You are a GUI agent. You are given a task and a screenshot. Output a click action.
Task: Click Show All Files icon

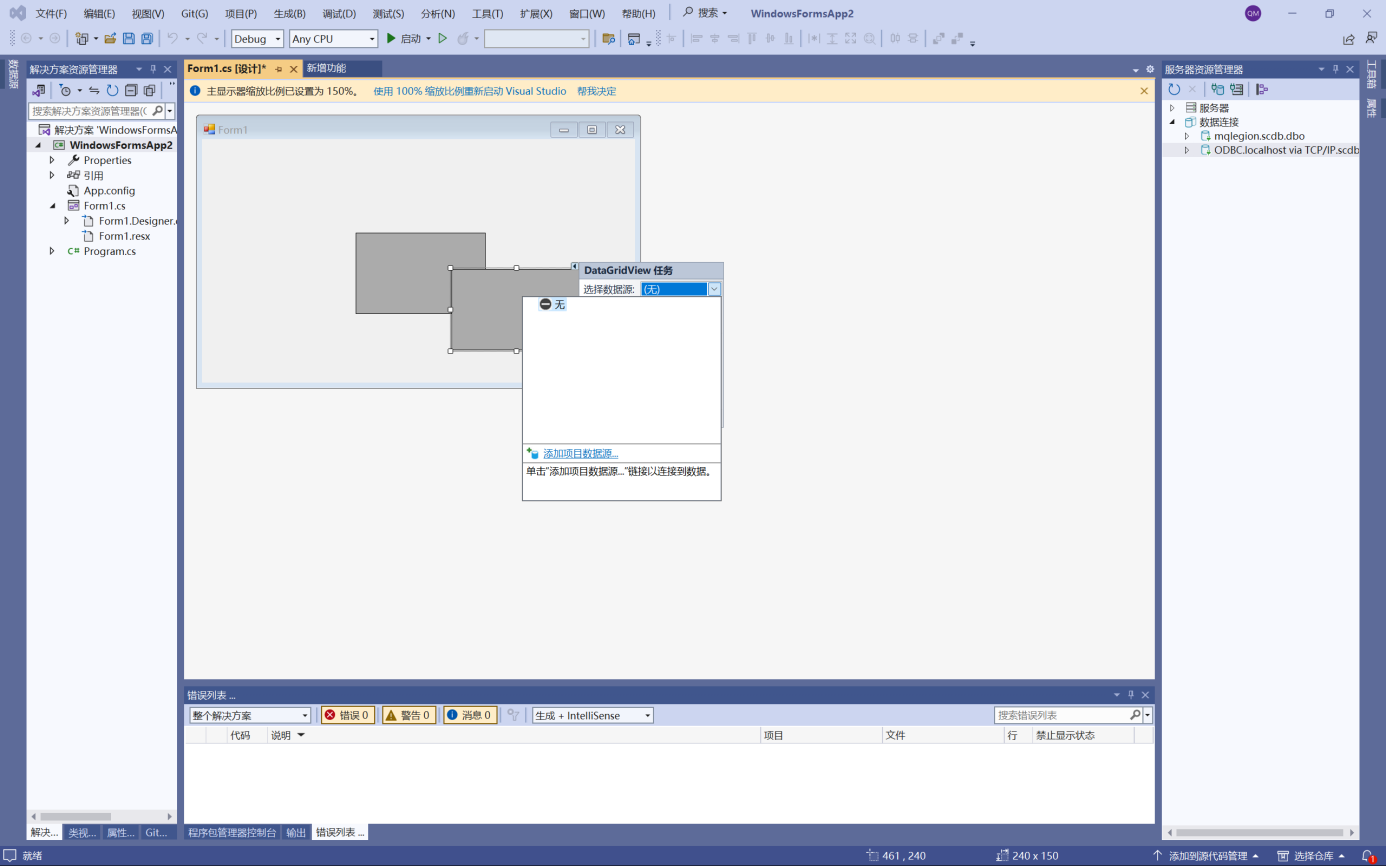[149, 90]
